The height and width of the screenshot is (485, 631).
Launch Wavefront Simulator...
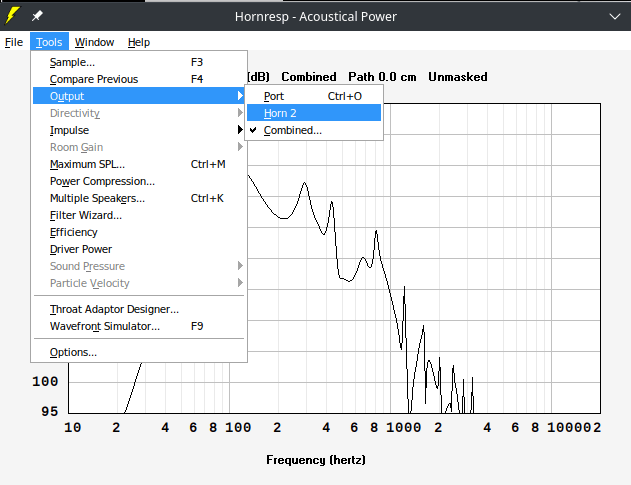(139, 326)
